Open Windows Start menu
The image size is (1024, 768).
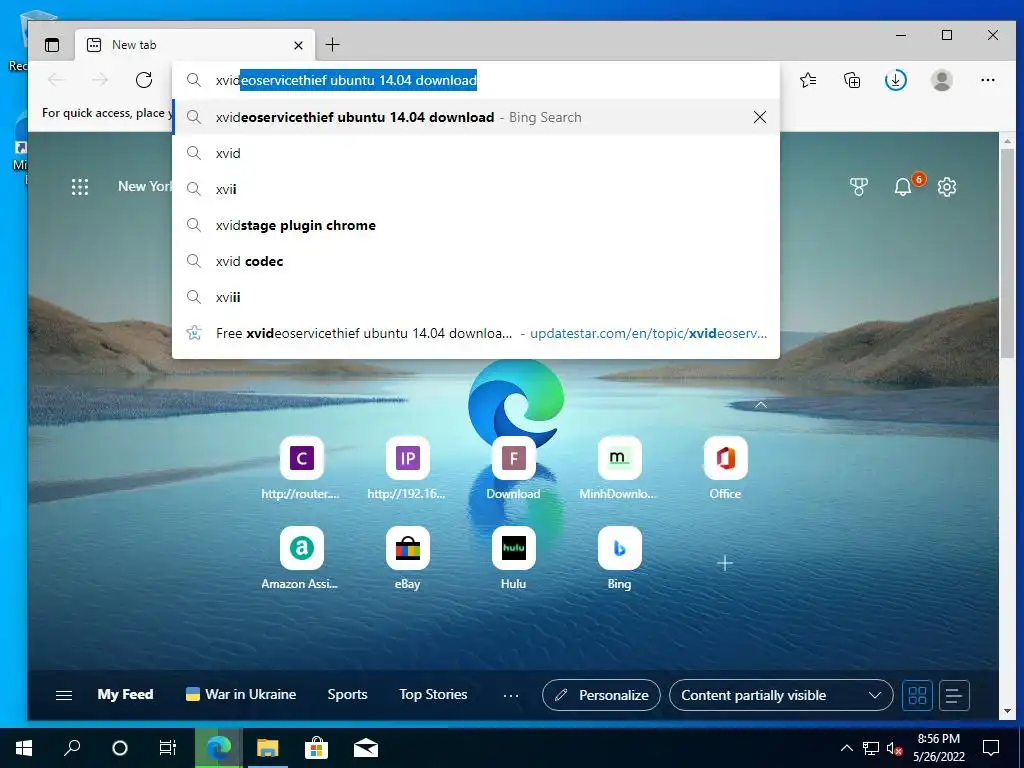click(24, 748)
